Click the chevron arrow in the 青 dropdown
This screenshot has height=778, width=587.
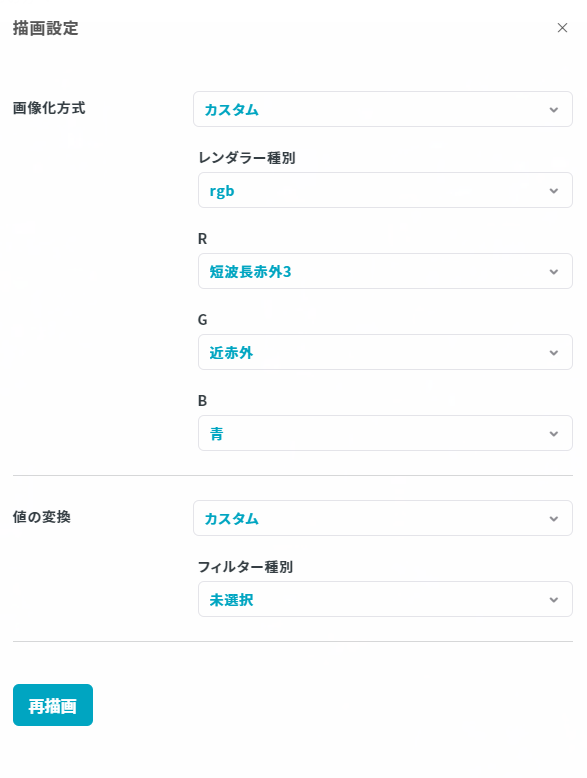[554, 434]
